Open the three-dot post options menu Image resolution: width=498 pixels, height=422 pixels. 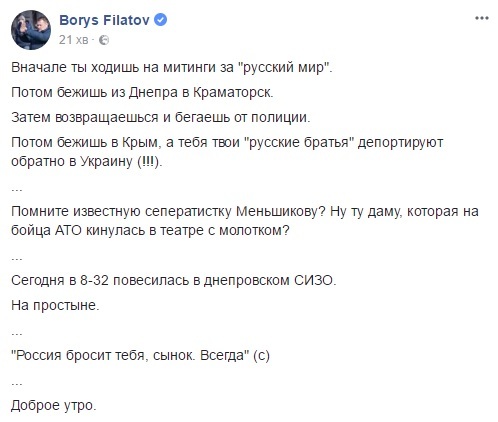click(482, 18)
